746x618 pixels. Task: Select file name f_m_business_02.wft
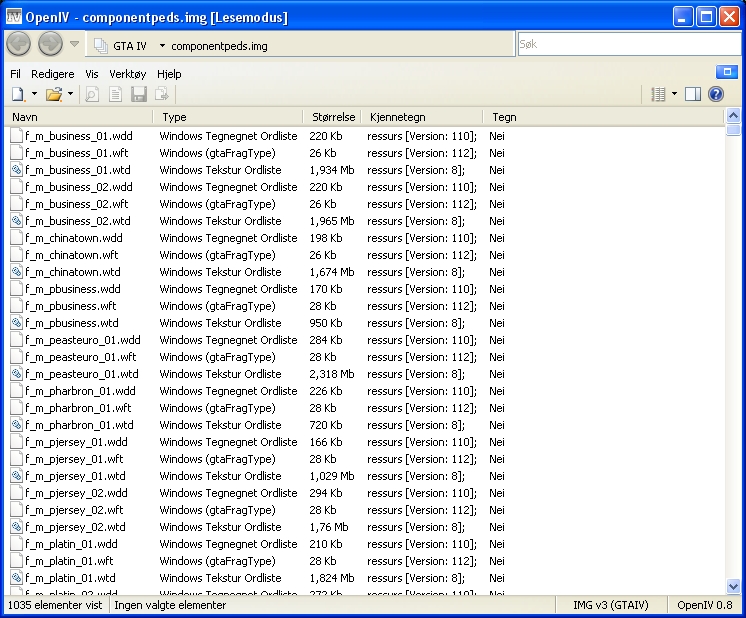[x=77, y=204]
